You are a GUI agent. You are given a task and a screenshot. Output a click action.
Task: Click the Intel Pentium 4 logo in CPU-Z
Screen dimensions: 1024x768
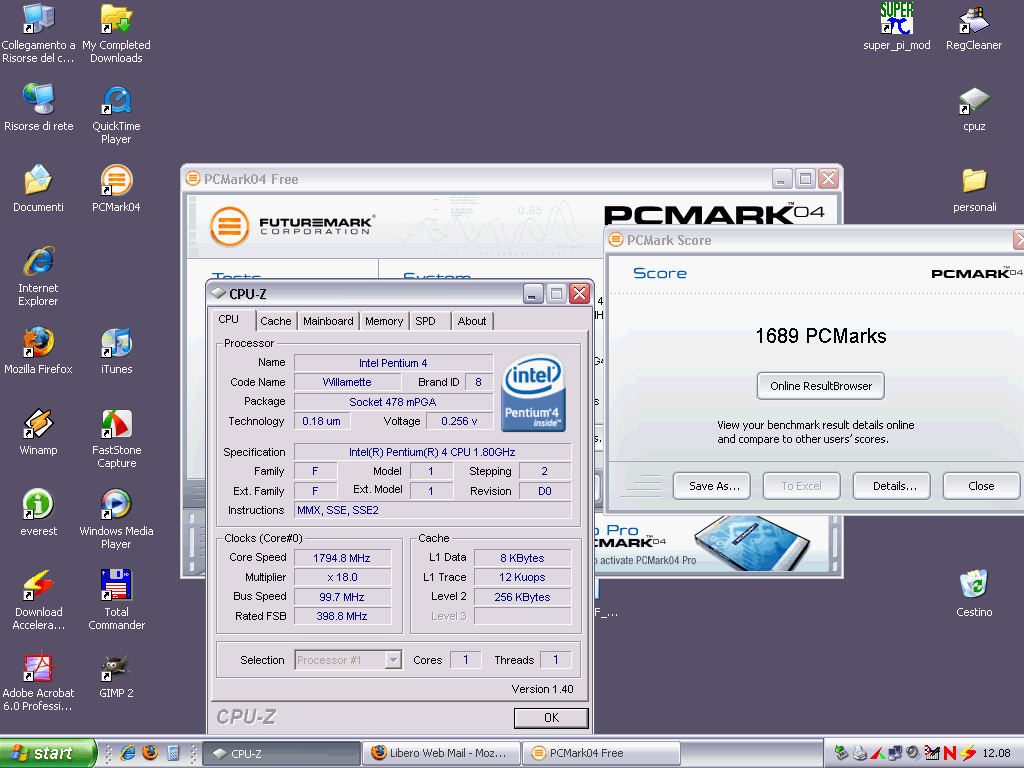pos(533,392)
